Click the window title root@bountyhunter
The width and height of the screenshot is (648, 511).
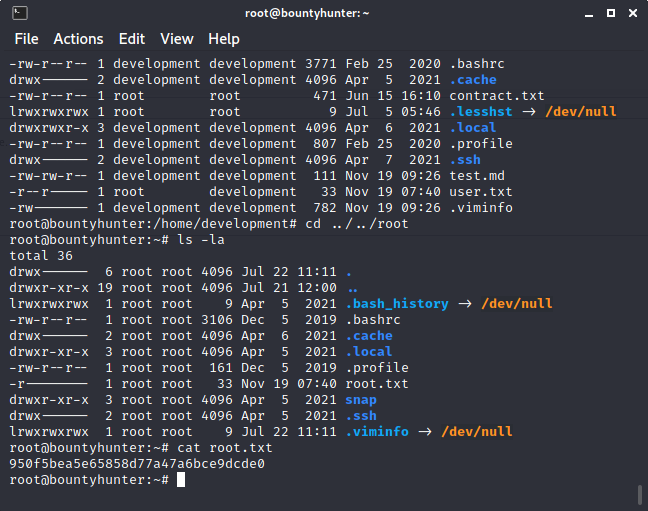click(307, 13)
